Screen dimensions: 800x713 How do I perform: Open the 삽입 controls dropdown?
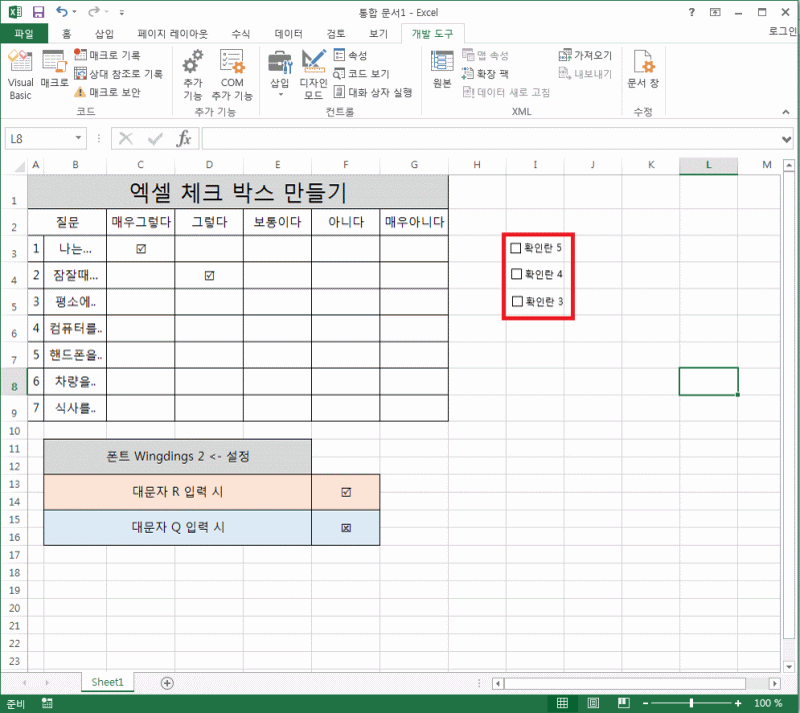pyautogui.click(x=280, y=75)
